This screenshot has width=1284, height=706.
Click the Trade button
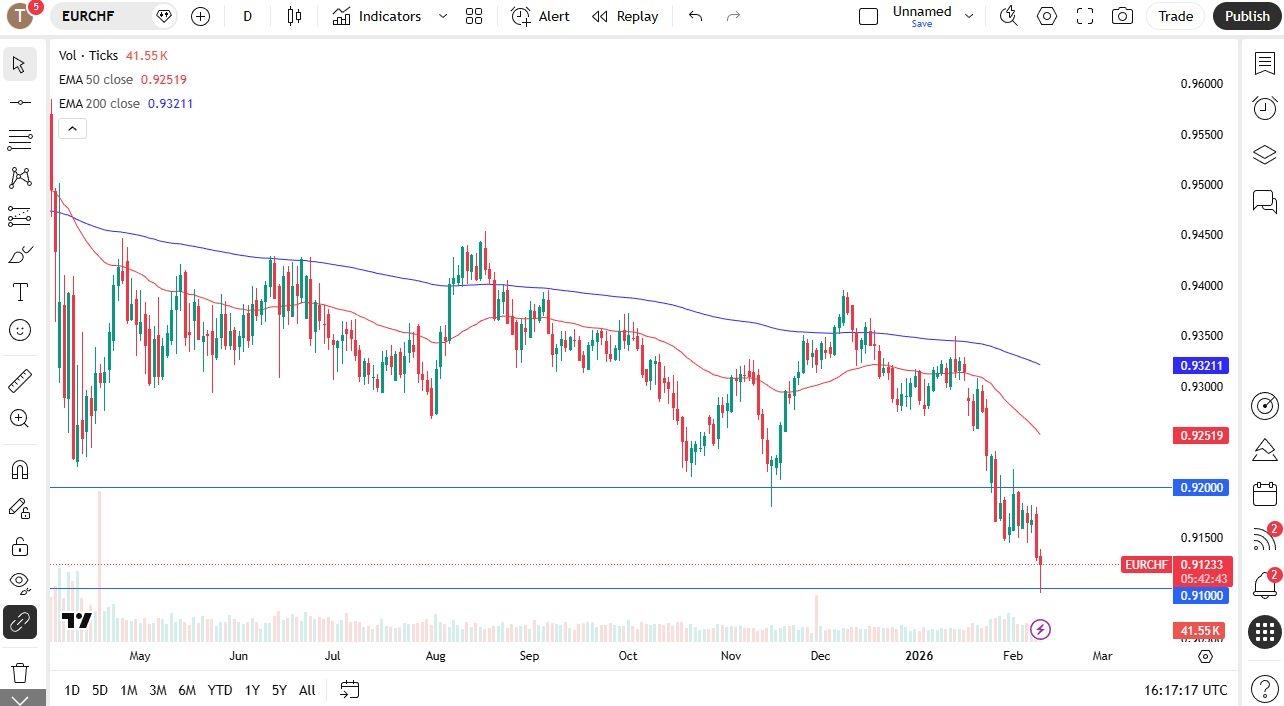coord(1175,16)
